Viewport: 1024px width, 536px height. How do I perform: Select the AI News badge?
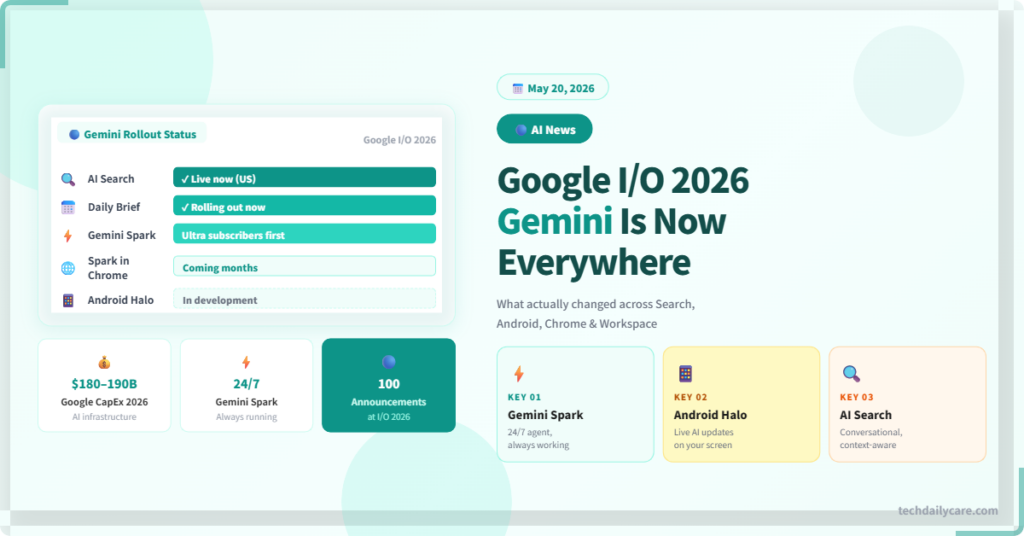click(x=544, y=129)
